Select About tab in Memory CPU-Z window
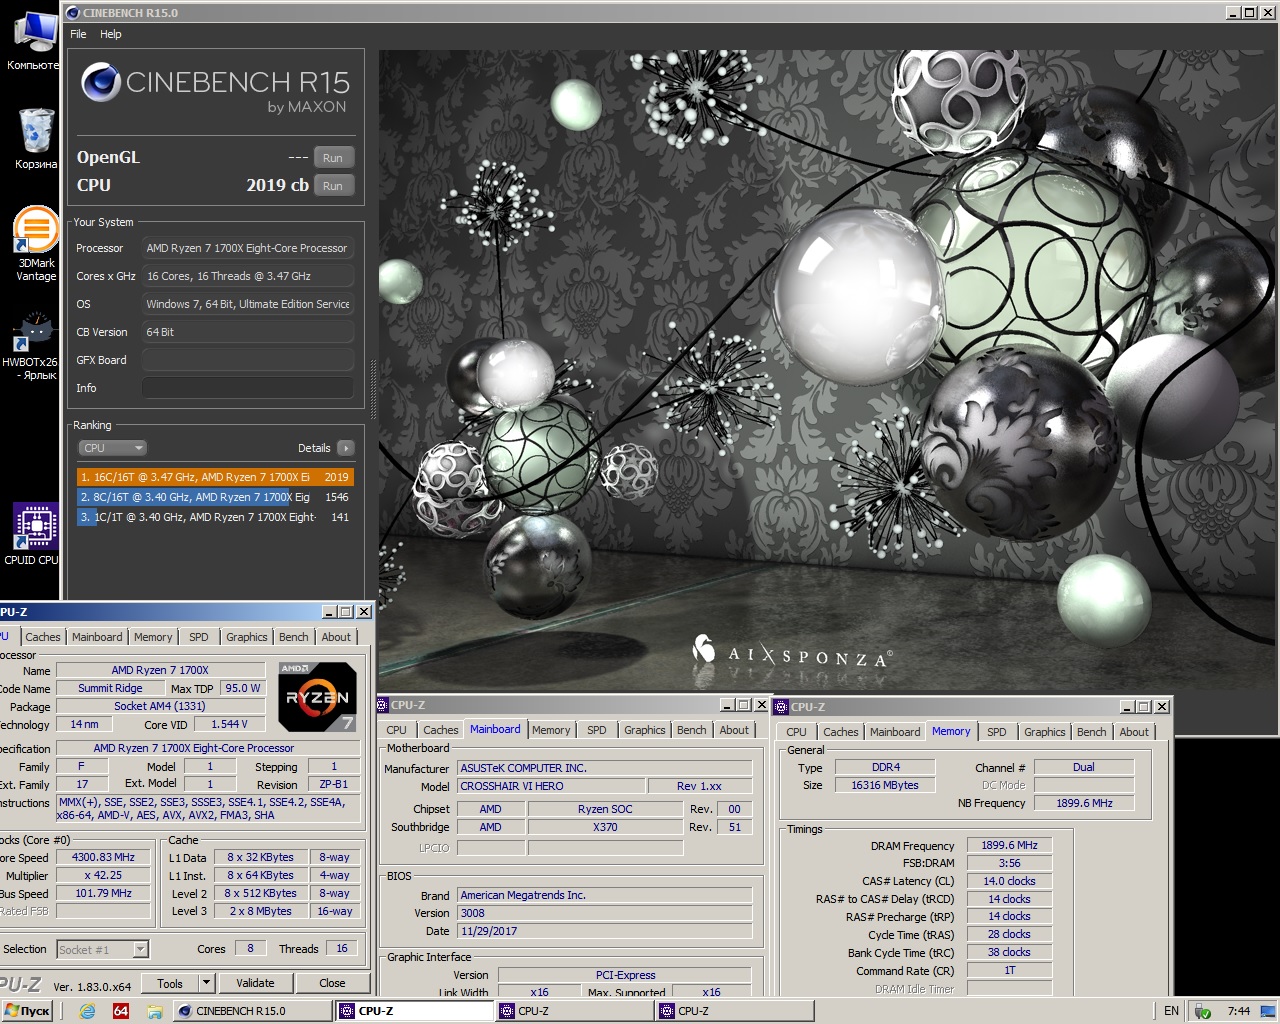The height and width of the screenshot is (1024, 1280). click(x=1134, y=732)
